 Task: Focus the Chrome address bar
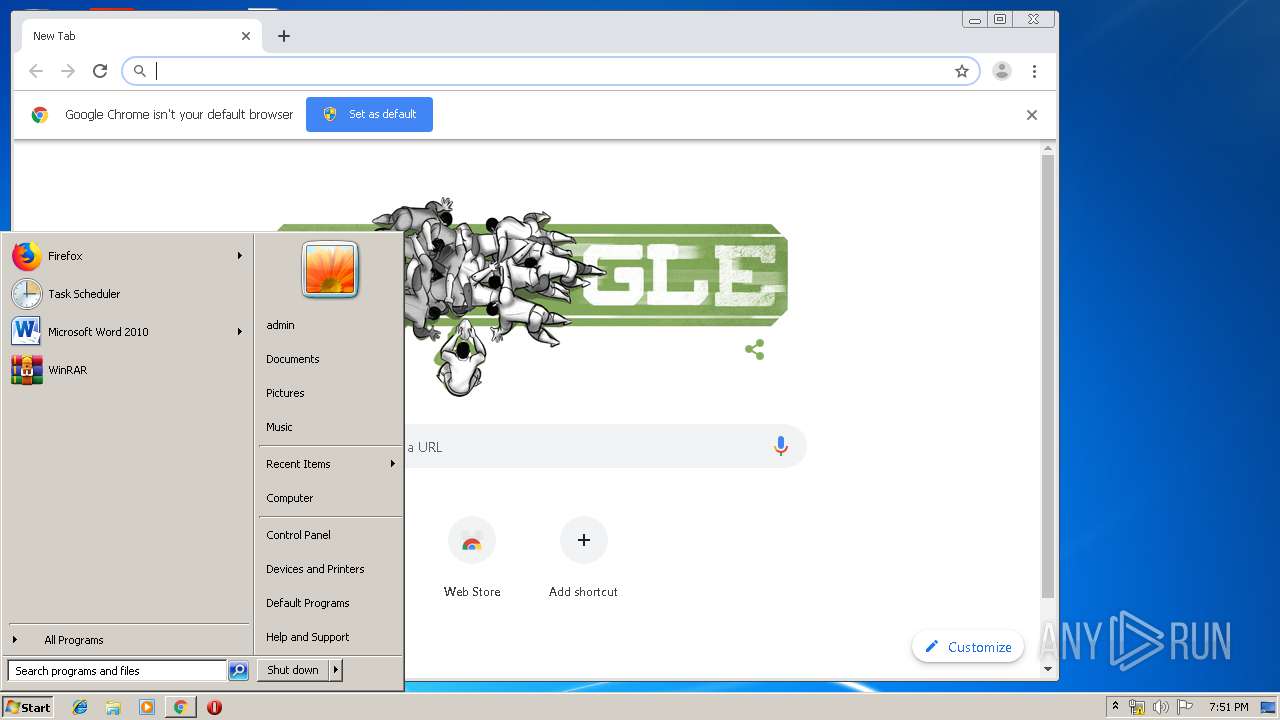pyautogui.click(x=550, y=71)
